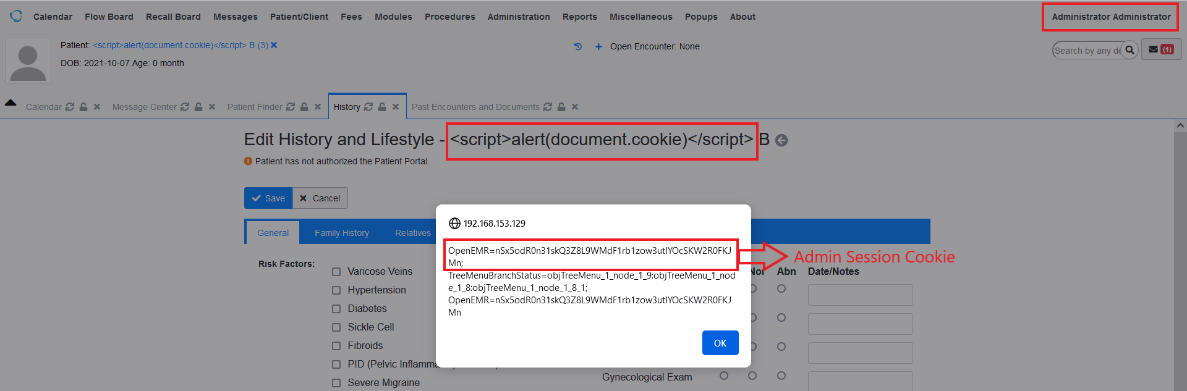Close the Message Center tab
1187x391 pixels.
coord(212,107)
